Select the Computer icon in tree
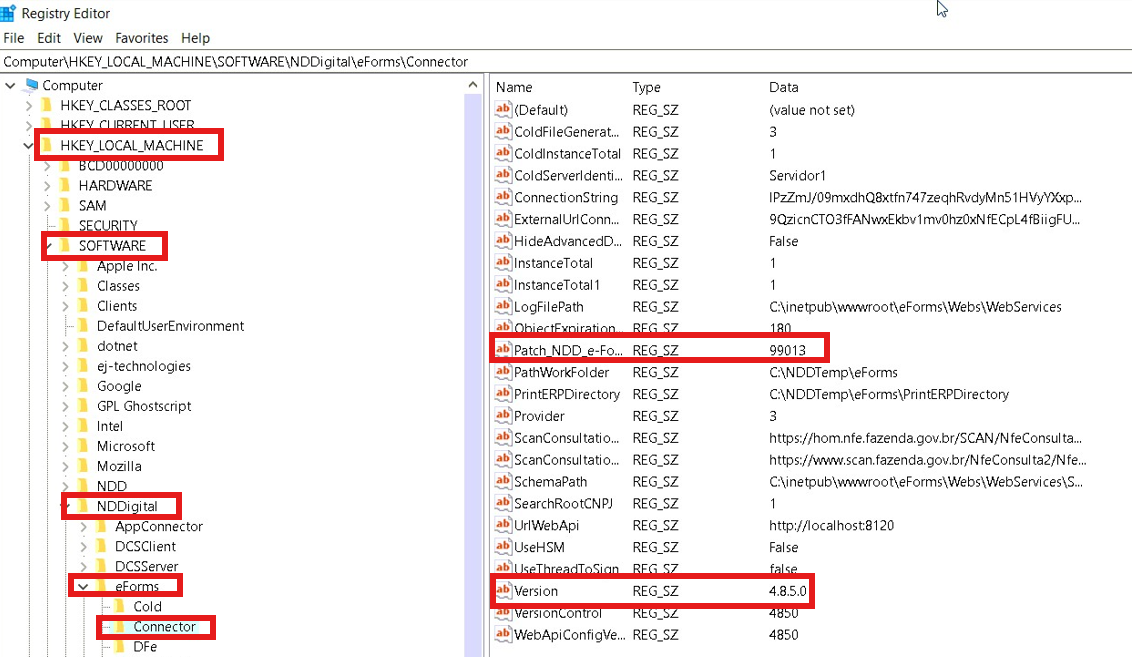The width and height of the screenshot is (1132, 657). 31,85
